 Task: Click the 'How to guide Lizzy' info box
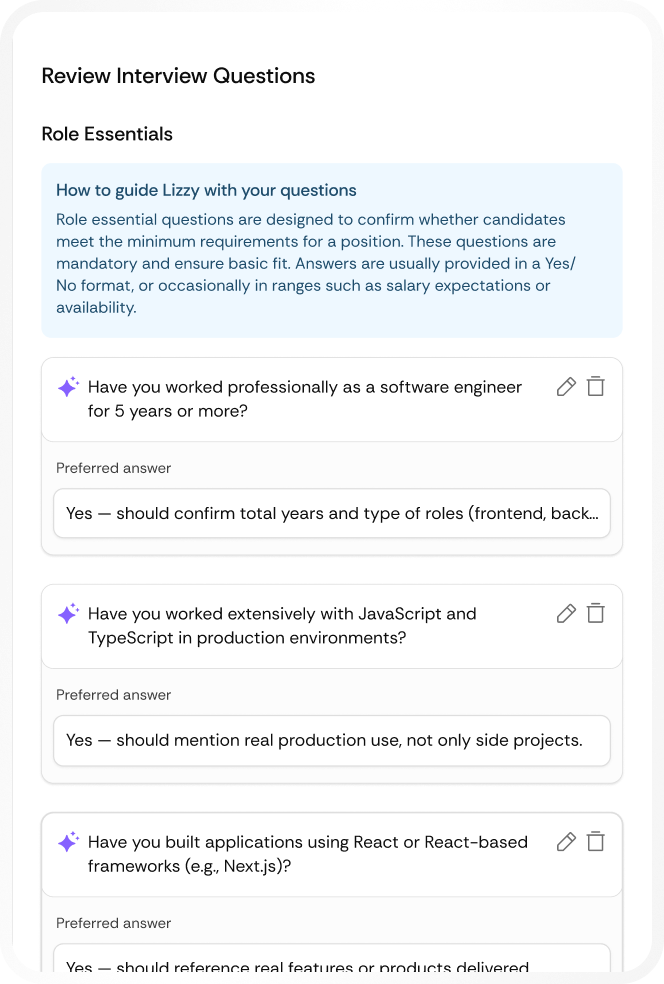(x=332, y=250)
